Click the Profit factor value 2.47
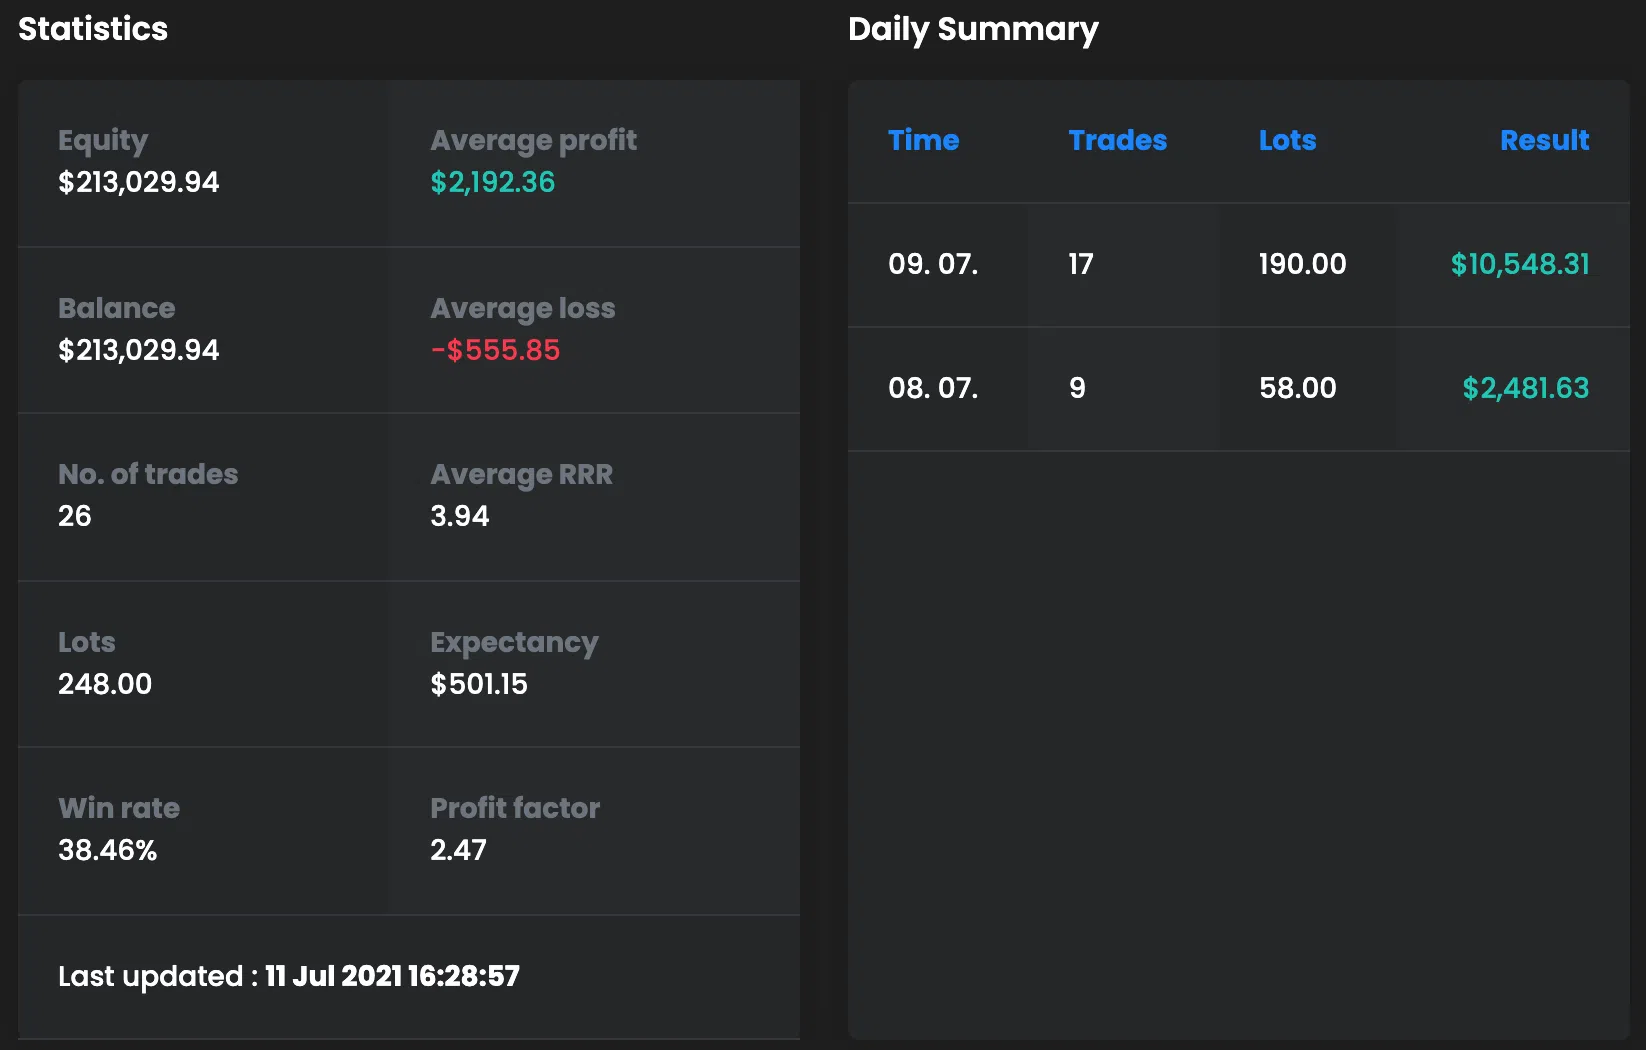Image resolution: width=1646 pixels, height=1050 pixels. 458,851
